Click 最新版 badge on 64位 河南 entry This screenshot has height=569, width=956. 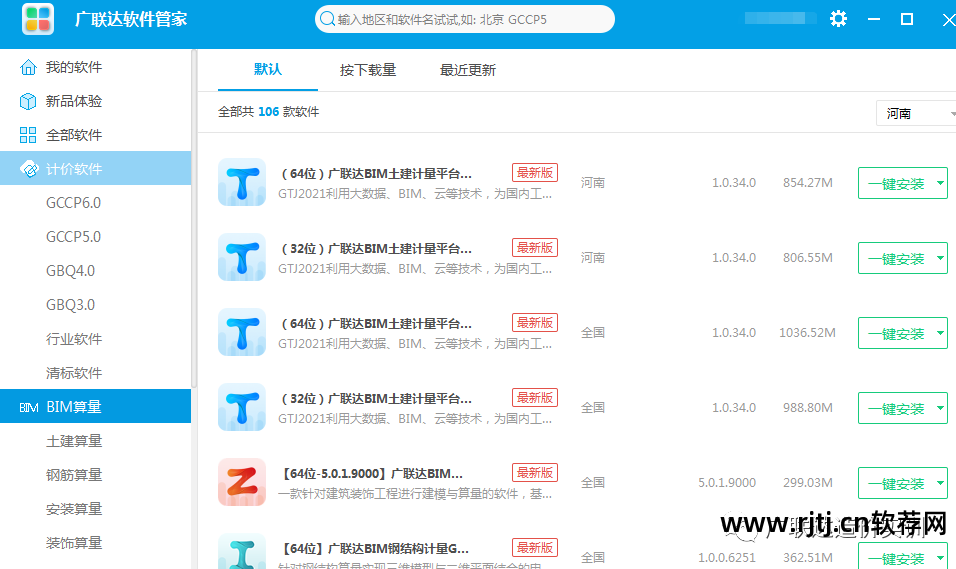coord(535,173)
